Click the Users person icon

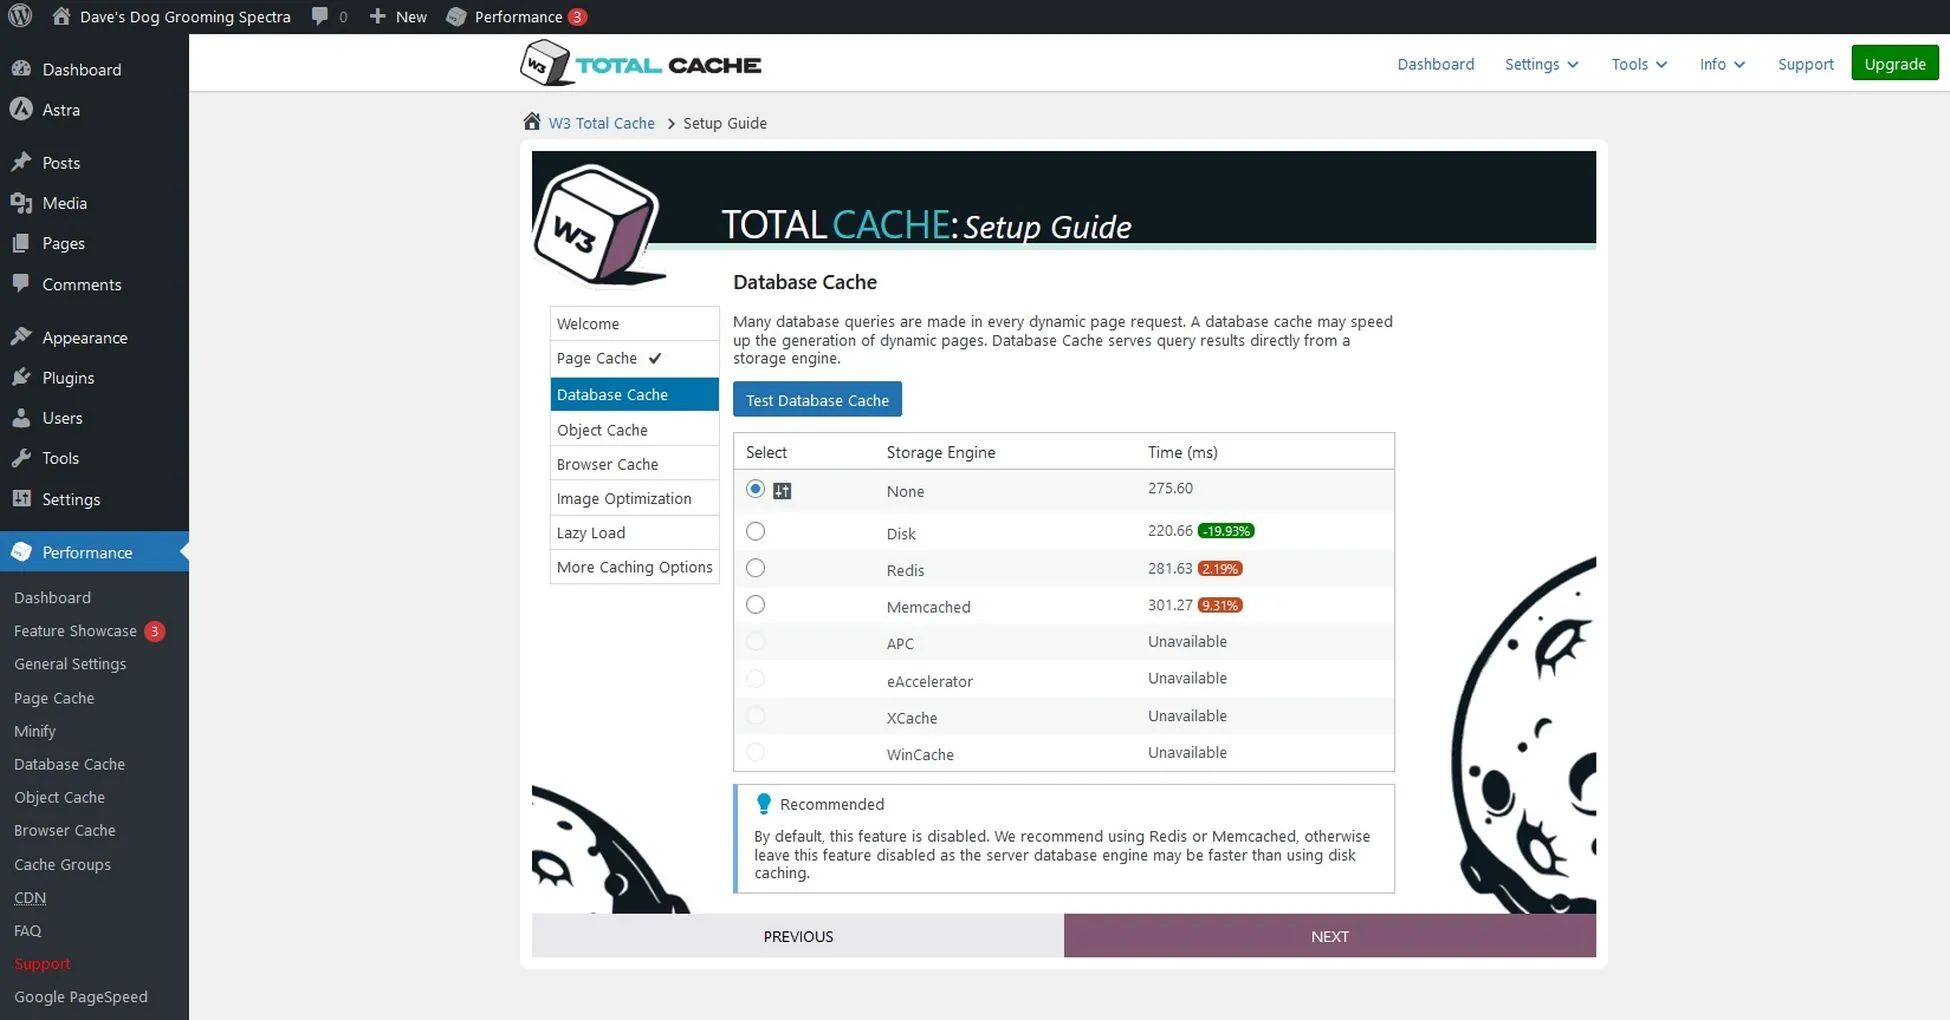pos(21,418)
